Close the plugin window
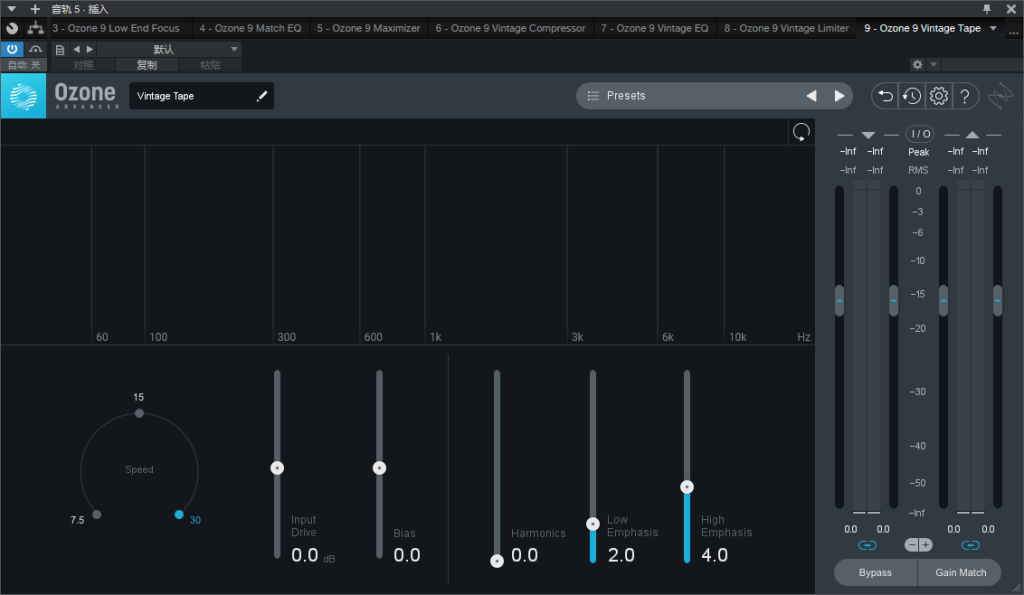The image size is (1024, 595). point(1011,9)
